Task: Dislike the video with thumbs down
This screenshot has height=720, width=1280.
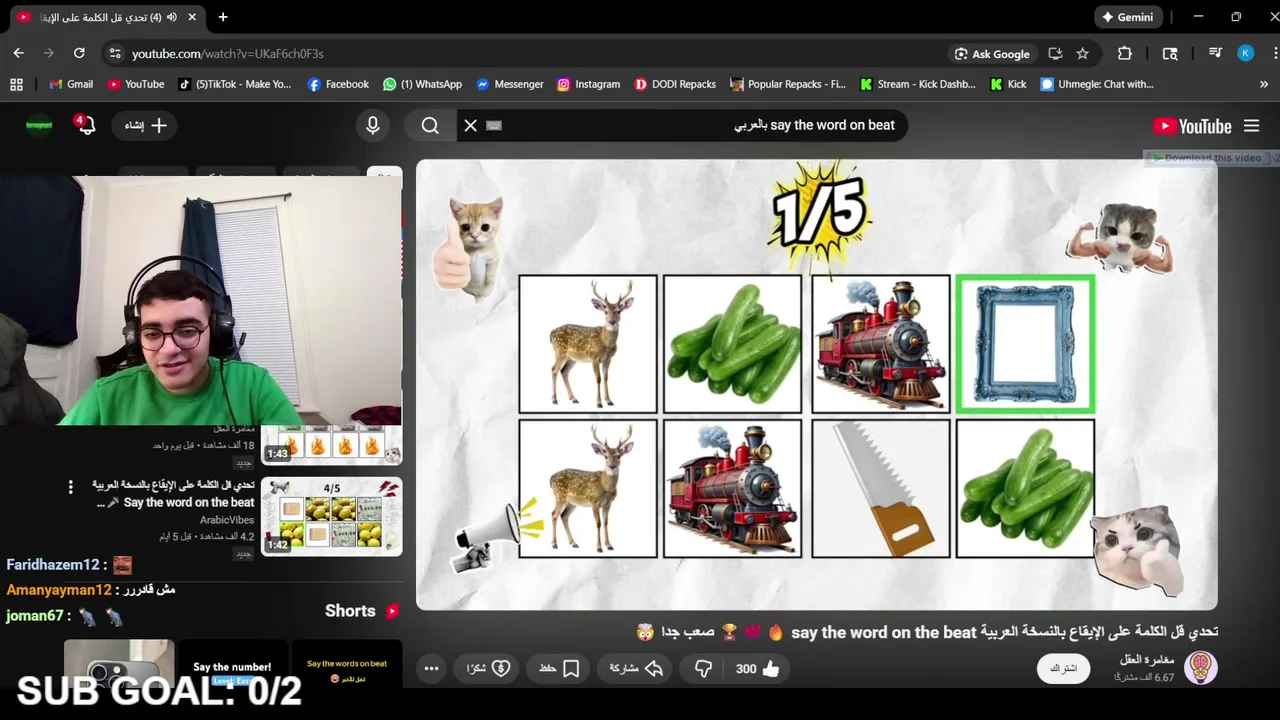Action: pyautogui.click(x=703, y=669)
